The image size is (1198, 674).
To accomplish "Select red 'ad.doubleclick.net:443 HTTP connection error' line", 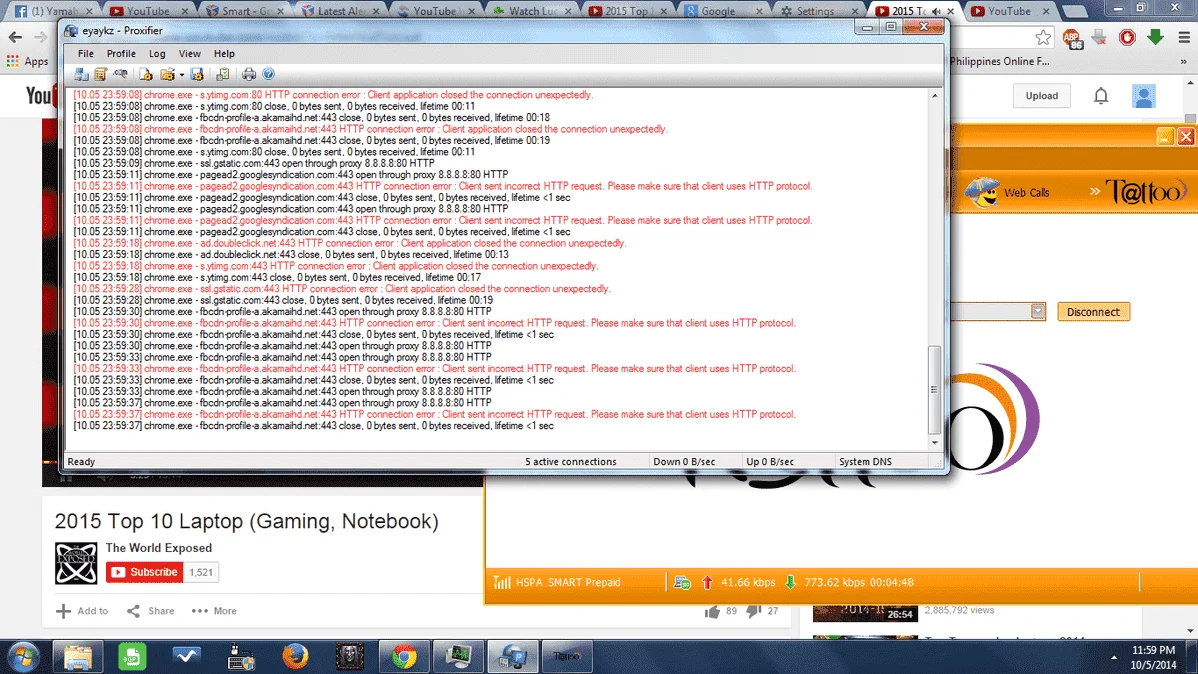I will (x=349, y=243).
